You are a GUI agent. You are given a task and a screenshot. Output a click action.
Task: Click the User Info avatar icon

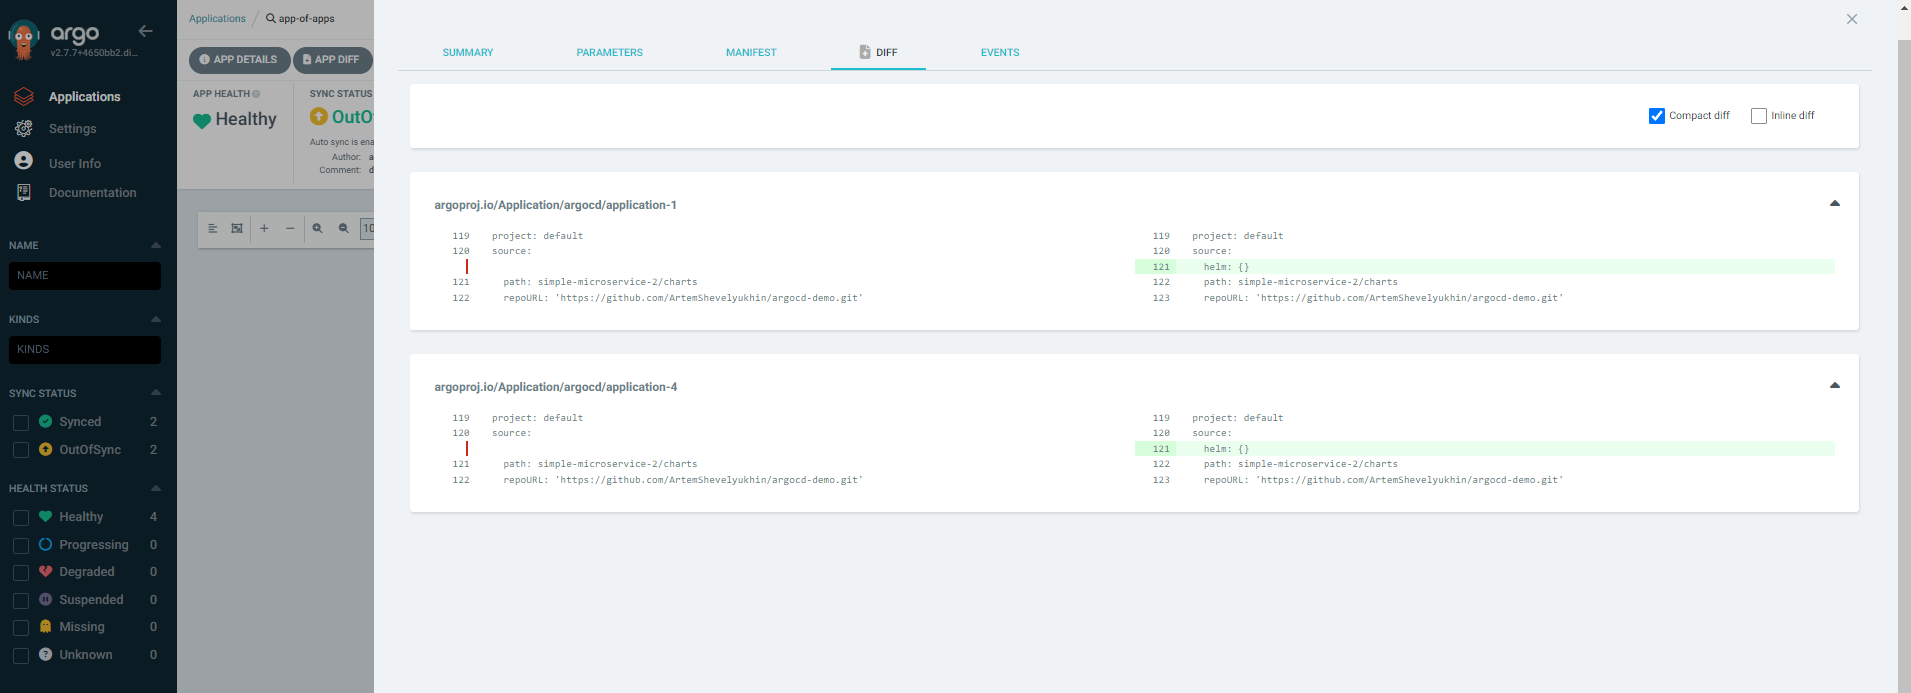(24, 161)
